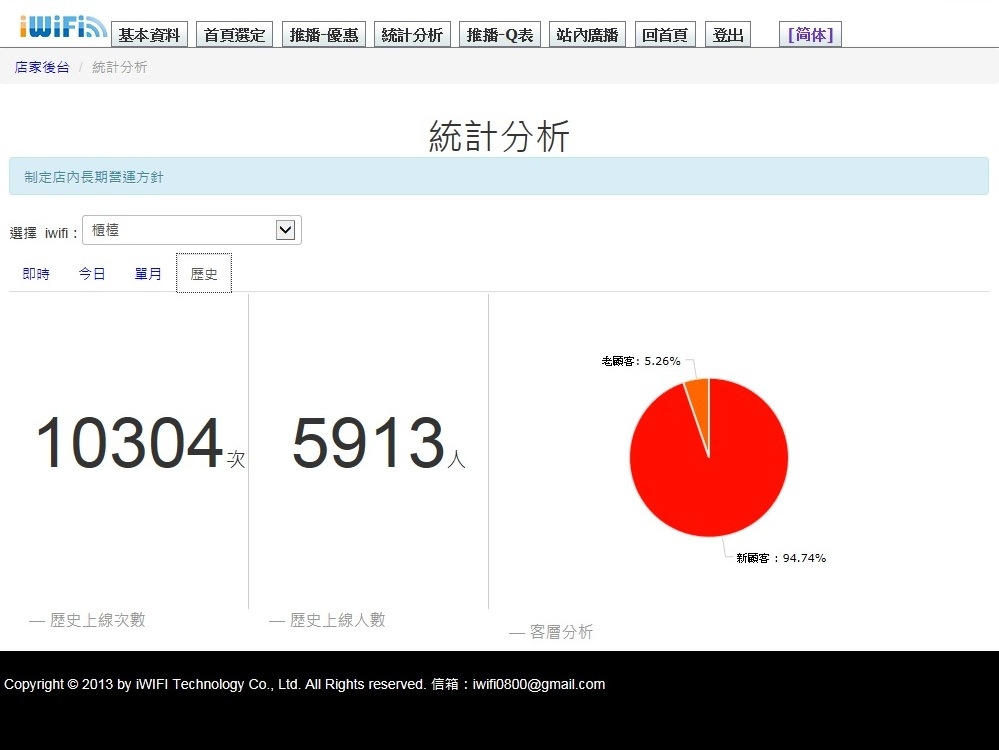Log out using 登出 button
Image resolution: width=999 pixels, height=750 pixels.
[x=728, y=34]
